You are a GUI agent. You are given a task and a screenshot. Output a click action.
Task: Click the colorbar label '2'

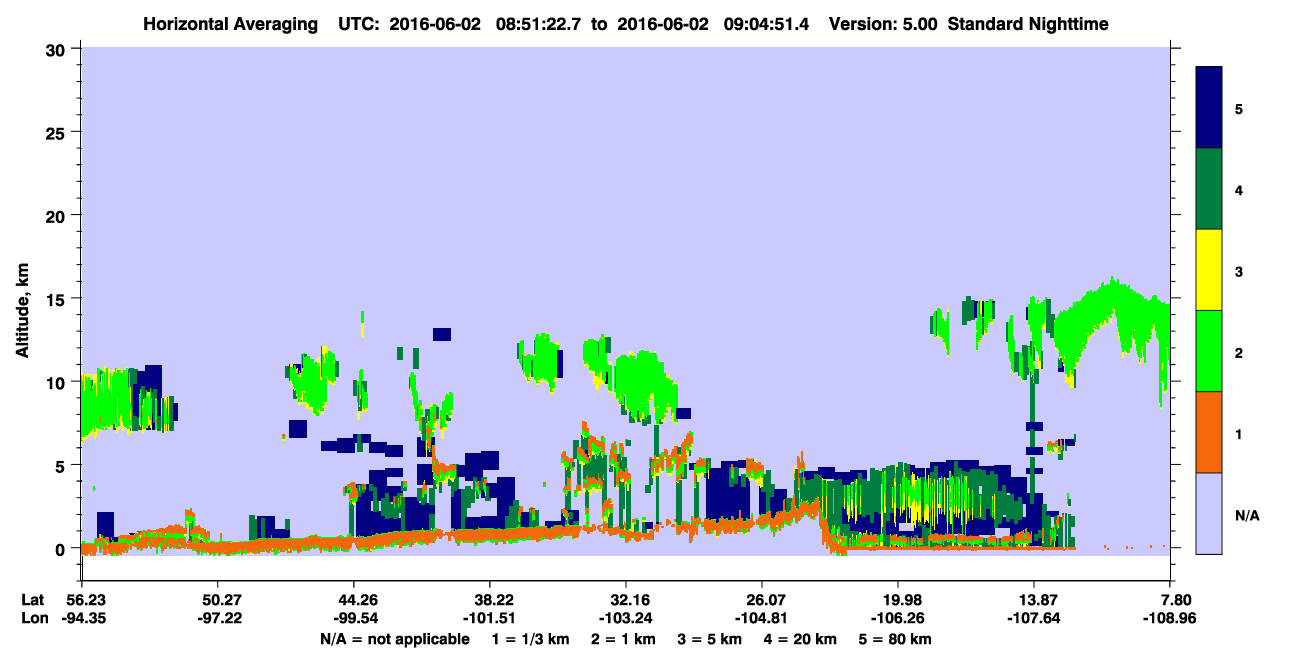[x=1239, y=352]
